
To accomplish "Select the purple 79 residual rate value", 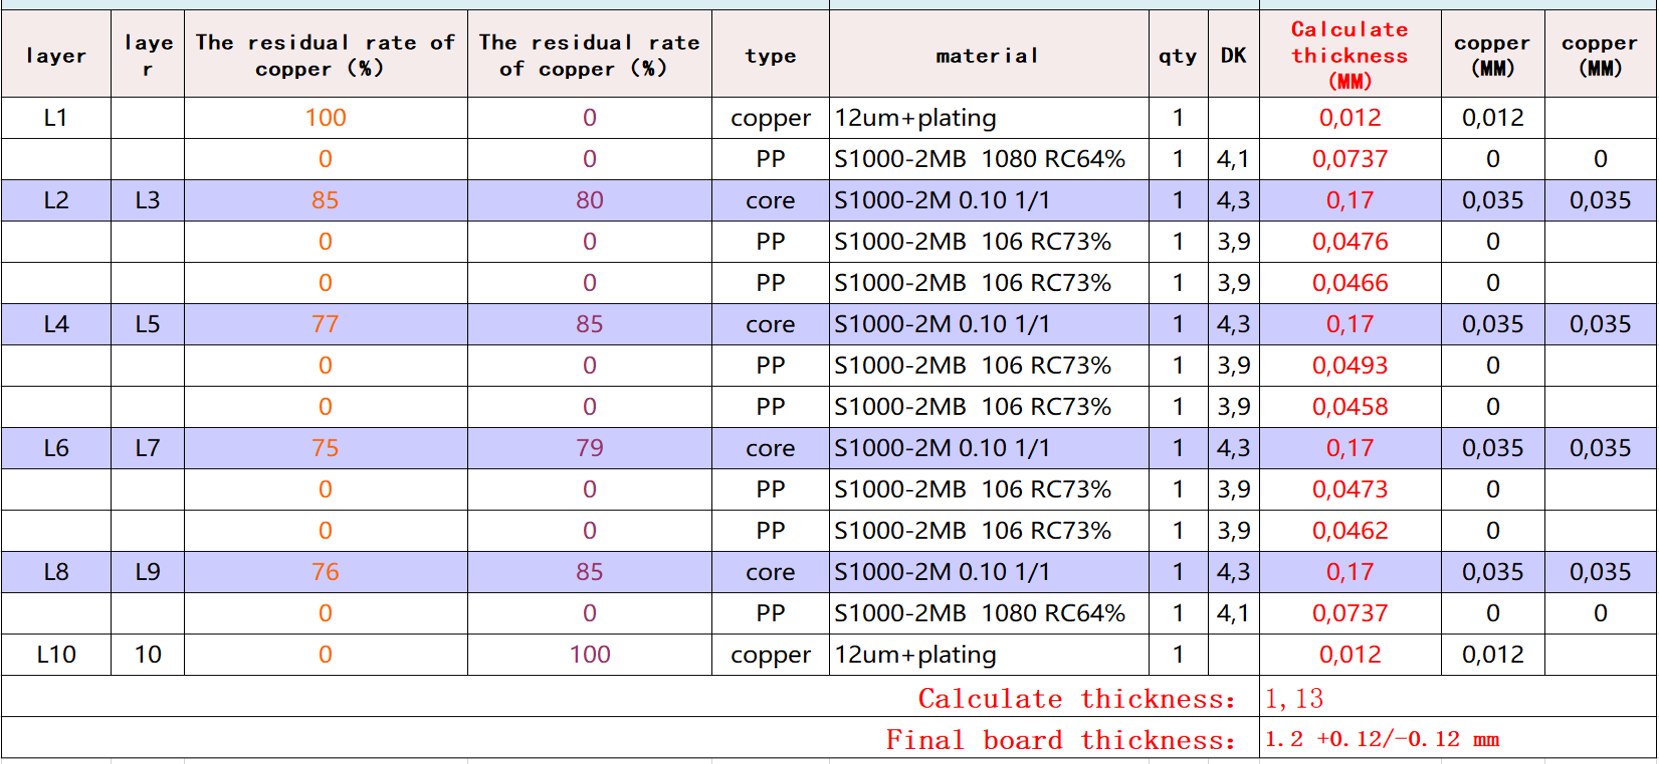I will click(x=590, y=448).
